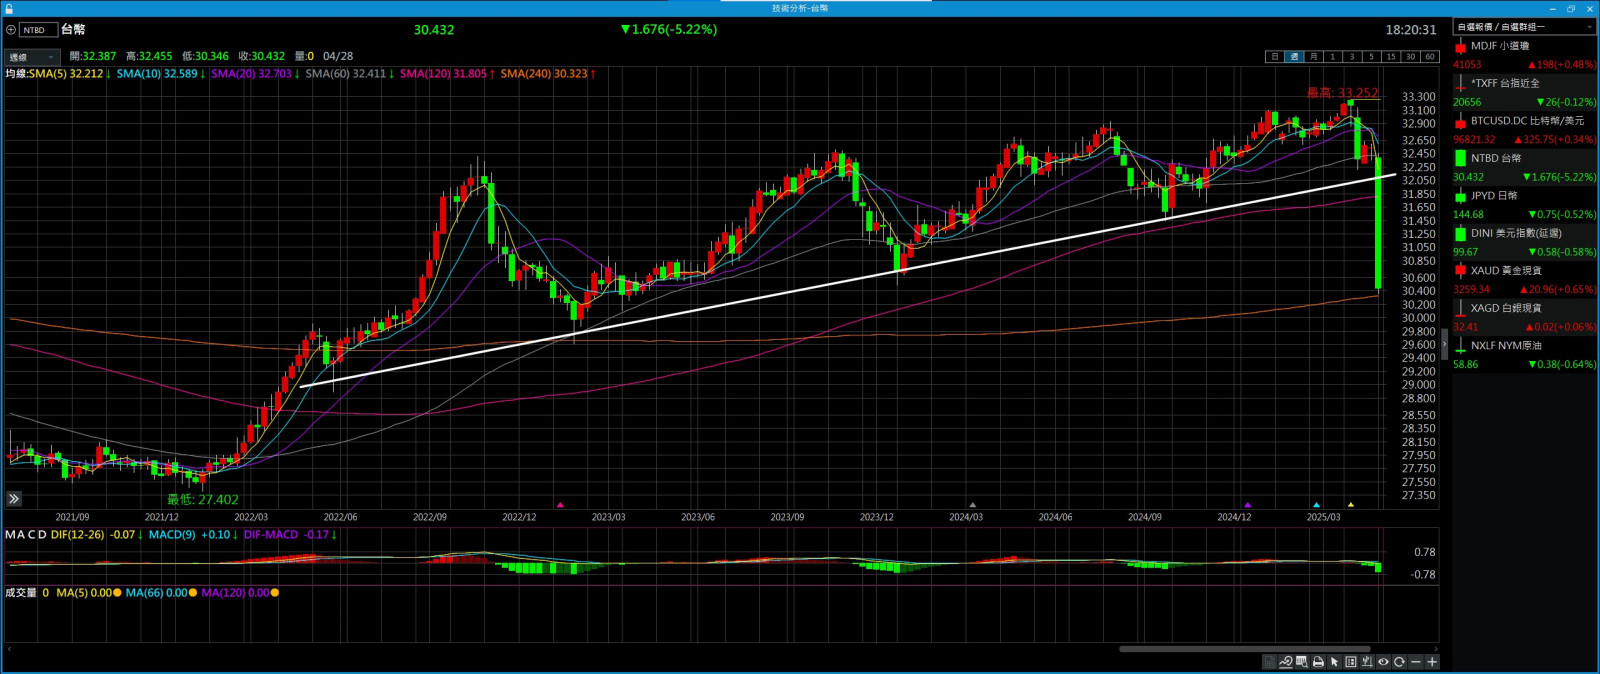Select MDJF 小道瓊 in the watchlist

(x=1525, y=55)
